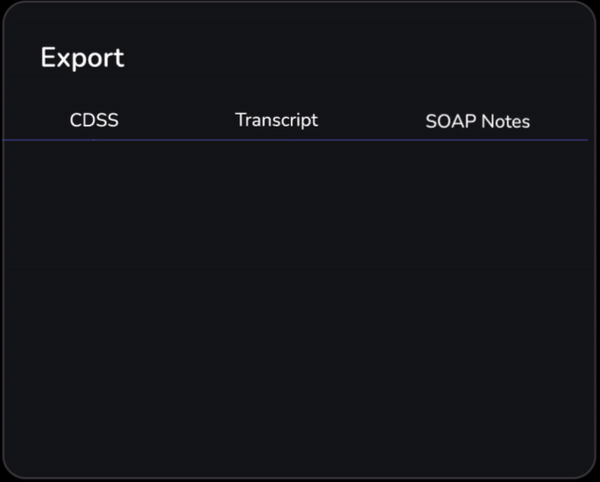
Task: Choose Transcript in the Export panel
Action: pyautogui.click(x=276, y=120)
